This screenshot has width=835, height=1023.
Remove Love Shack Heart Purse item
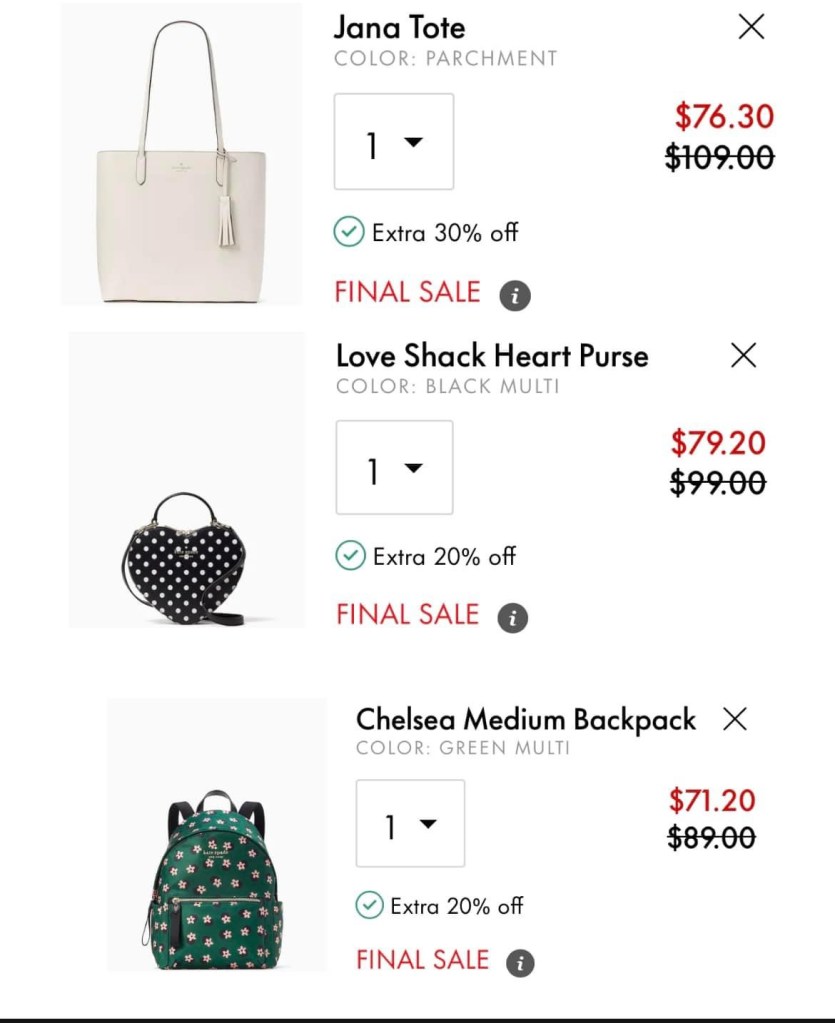tap(743, 355)
